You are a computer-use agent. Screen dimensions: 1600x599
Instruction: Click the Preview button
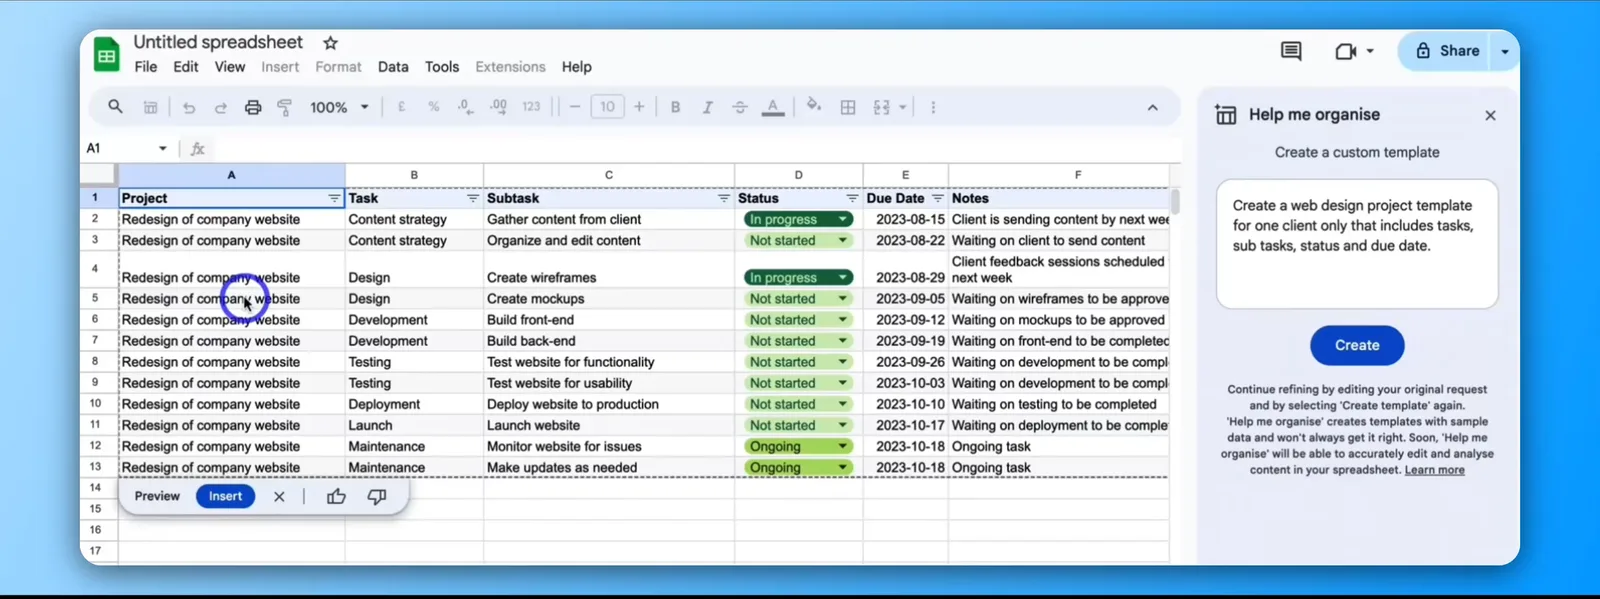pyautogui.click(x=157, y=496)
